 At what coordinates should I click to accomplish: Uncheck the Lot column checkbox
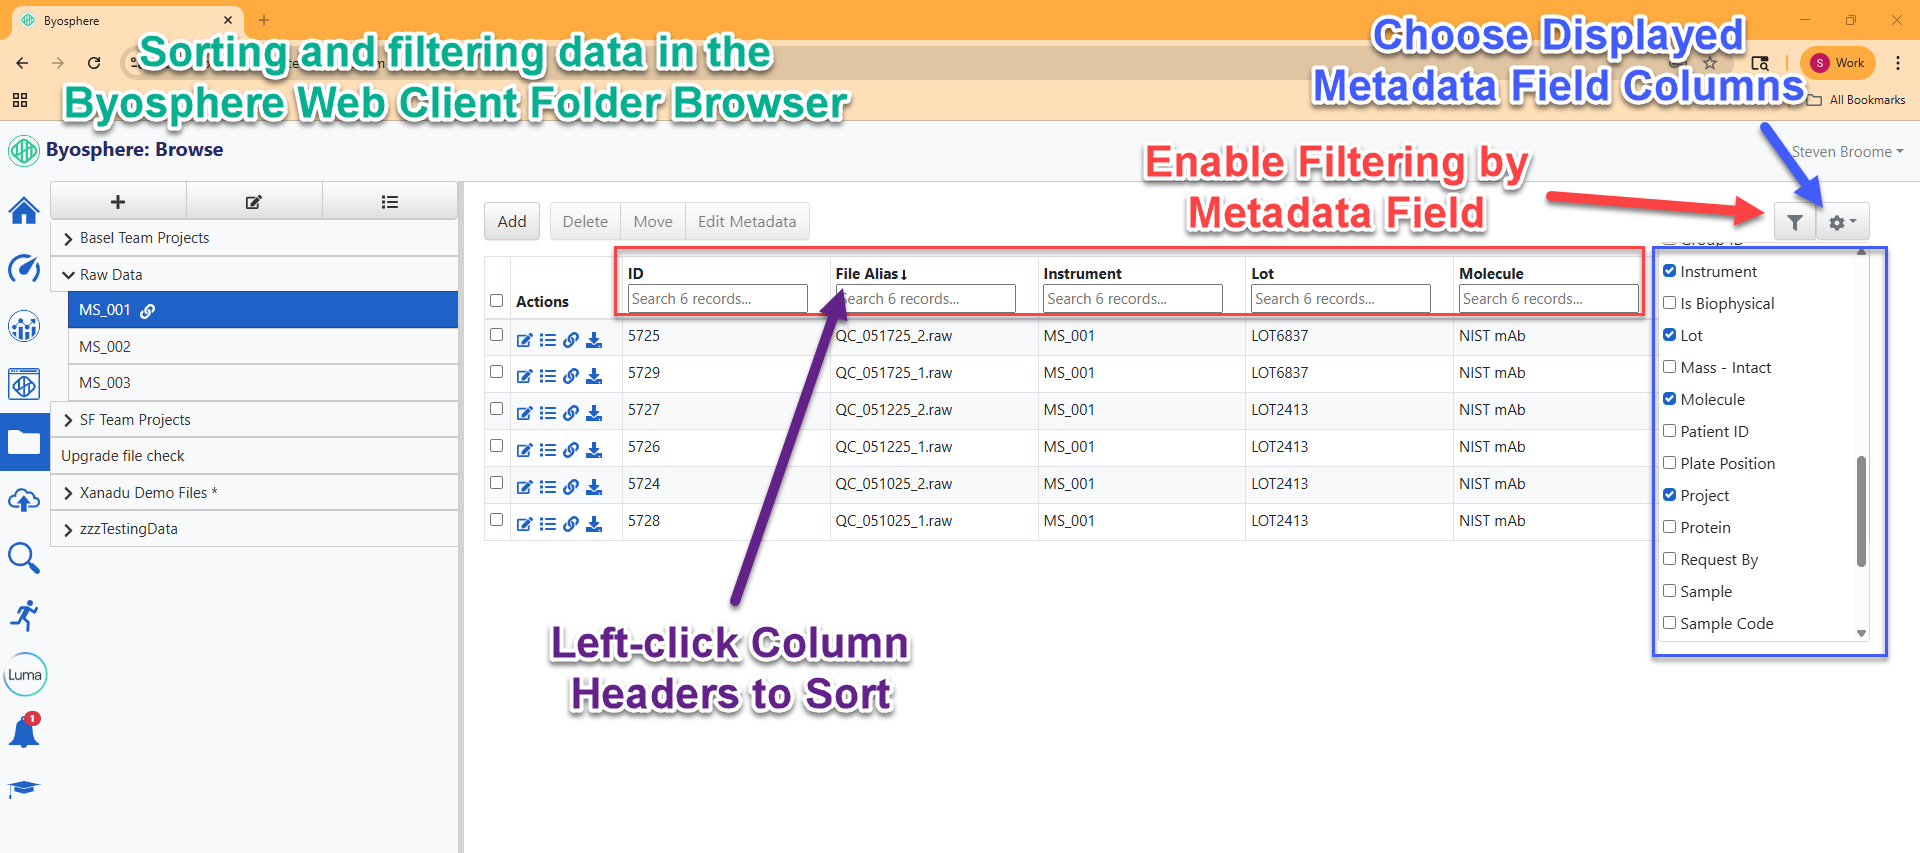click(1670, 335)
